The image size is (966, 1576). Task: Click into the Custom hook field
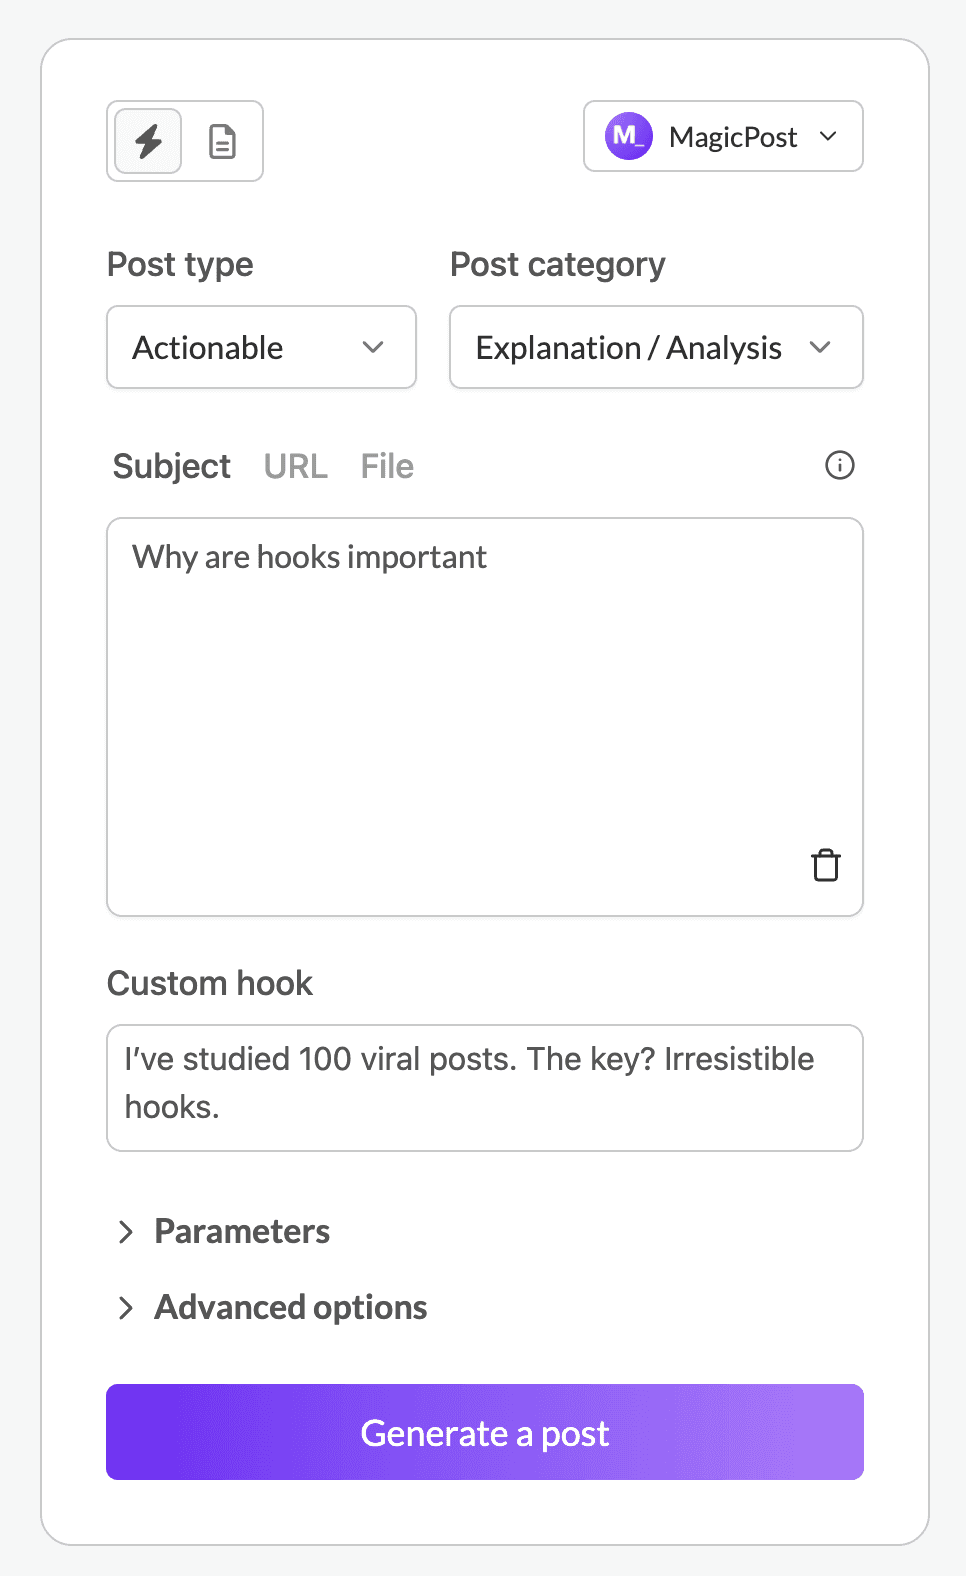[x=484, y=1087]
